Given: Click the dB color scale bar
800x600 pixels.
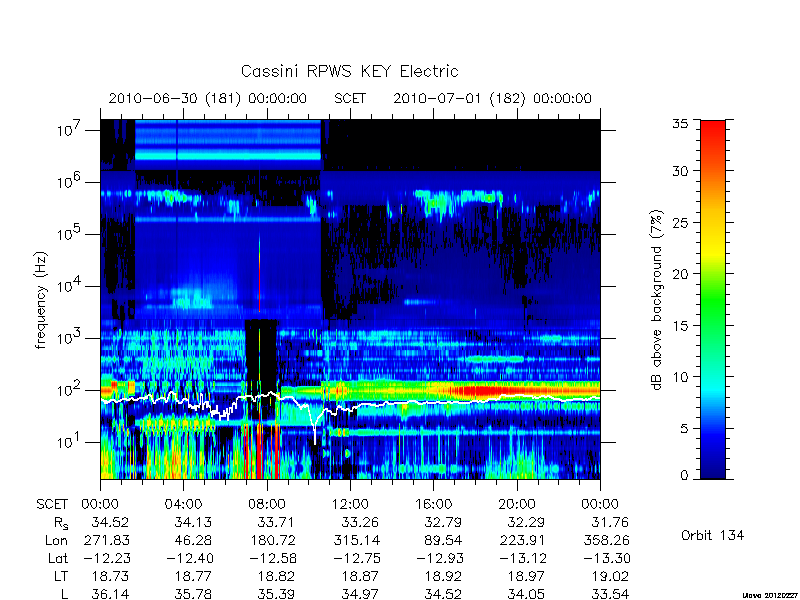Looking at the screenshot, I should [x=713, y=299].
